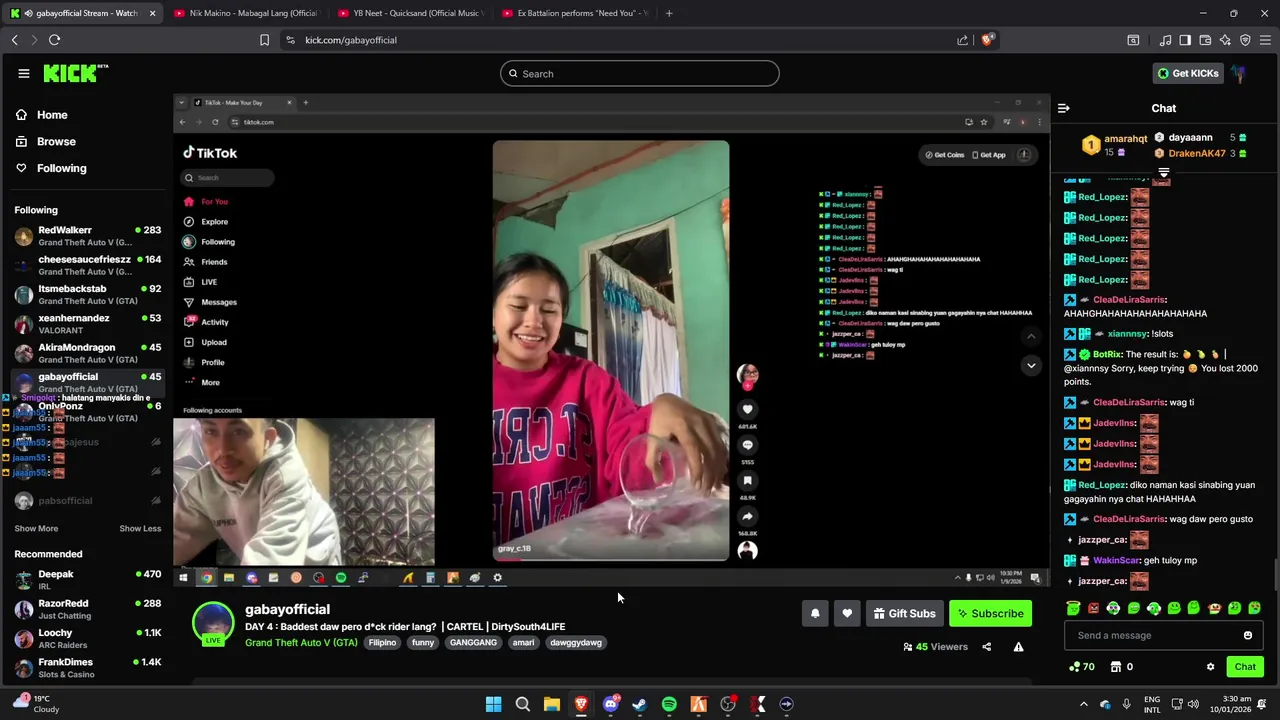Click the green Subscribe button
1280x720 pixels.
tap(990, 614)
